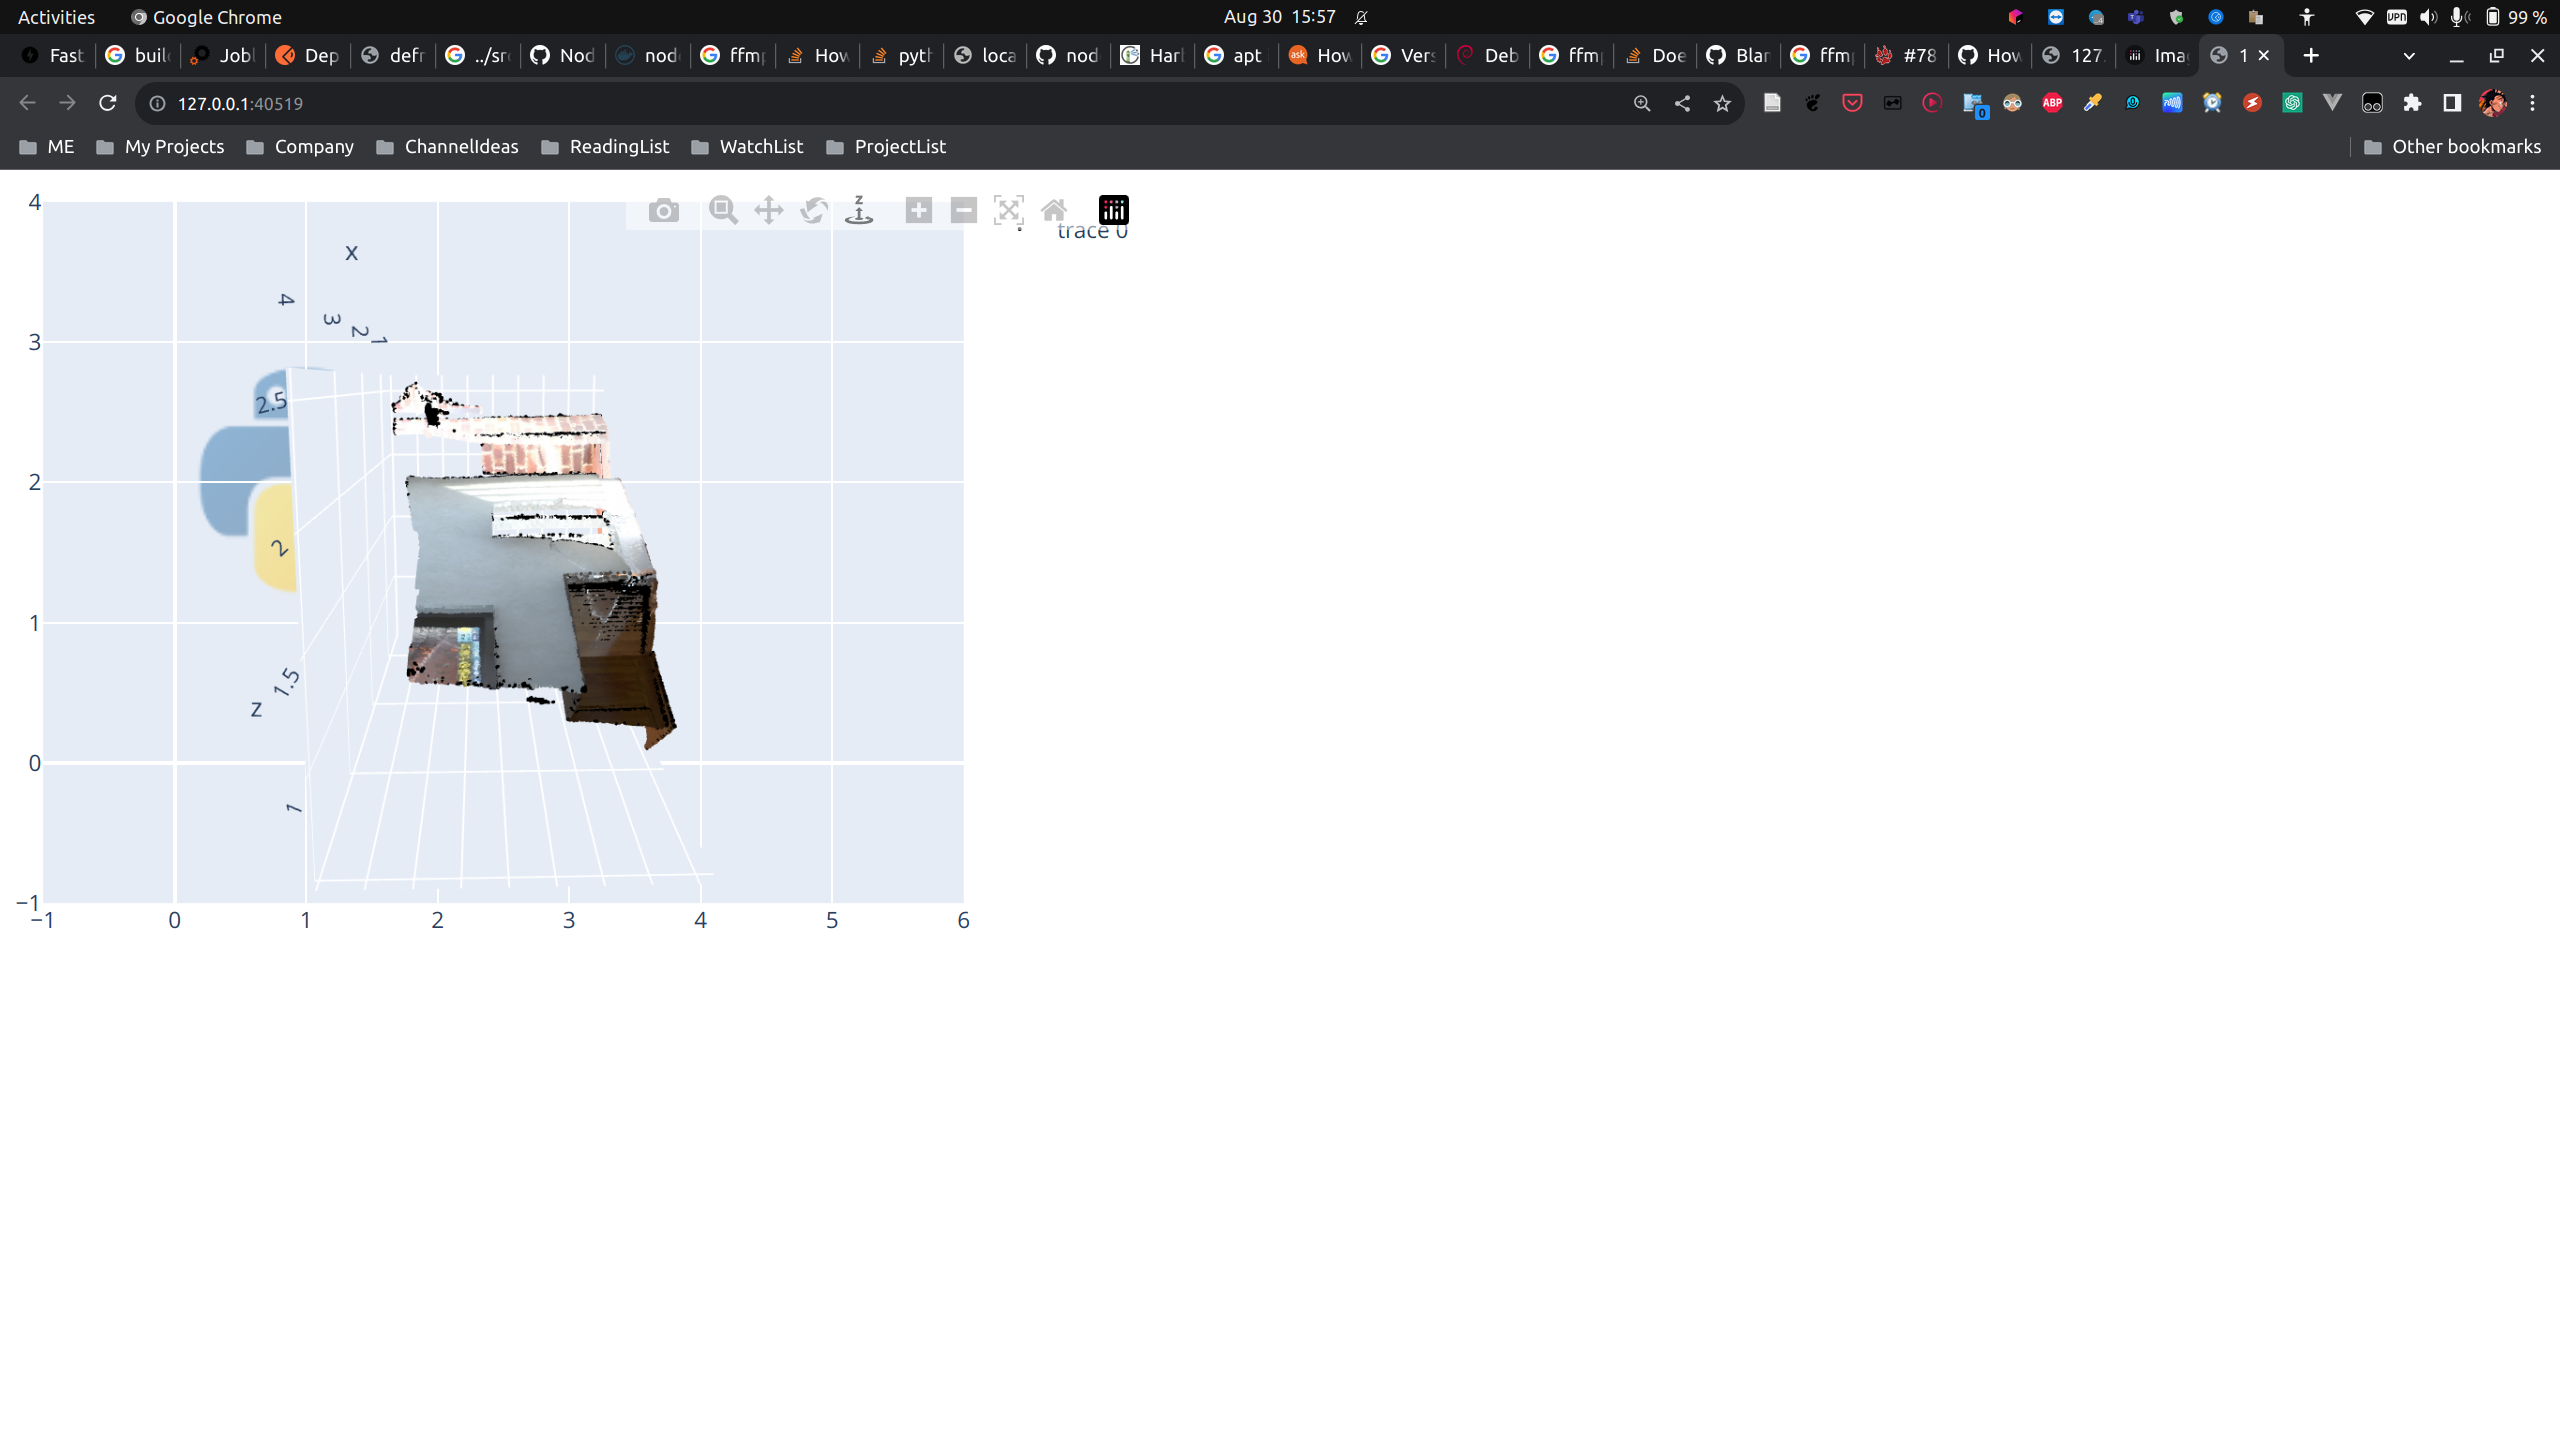This screenshot has width=2560, height=1440.
Task: Open a new browser tab
Action: tap(2311, 55)
